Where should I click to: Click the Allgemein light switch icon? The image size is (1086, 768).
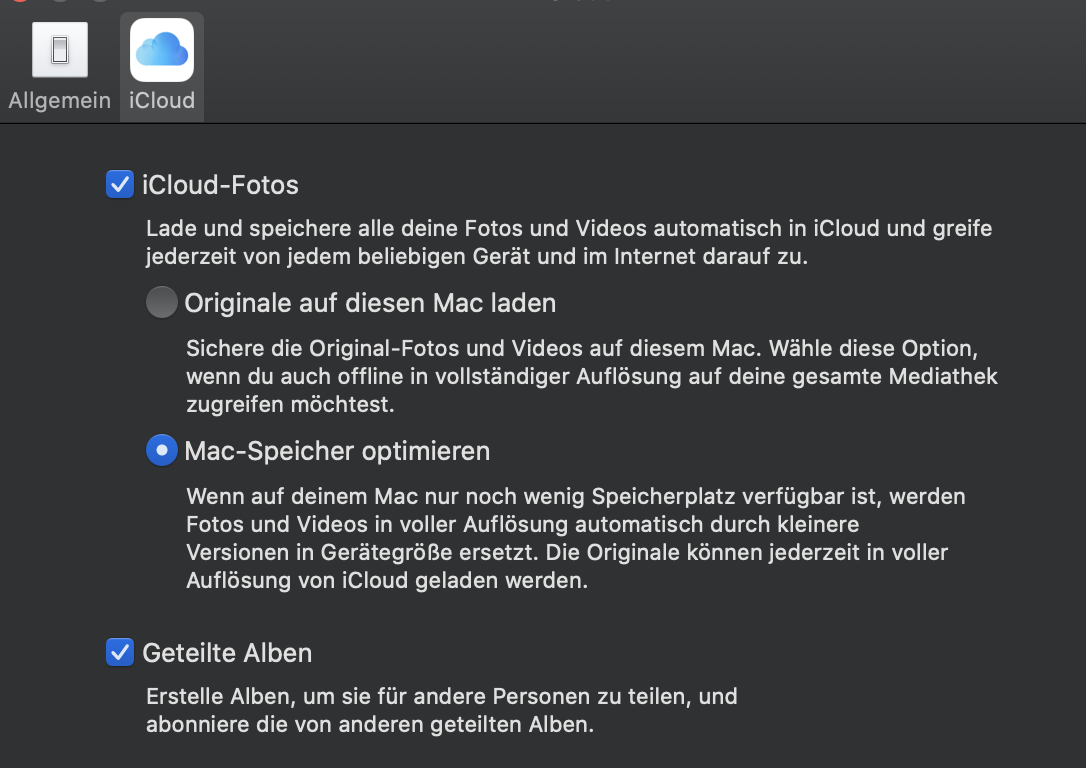[60, 50]
